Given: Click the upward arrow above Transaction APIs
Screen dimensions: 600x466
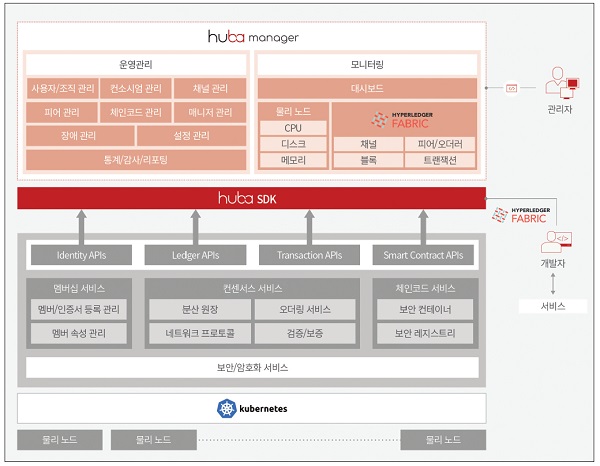Looking at the screenshot, I should click(x=309, y=227).
